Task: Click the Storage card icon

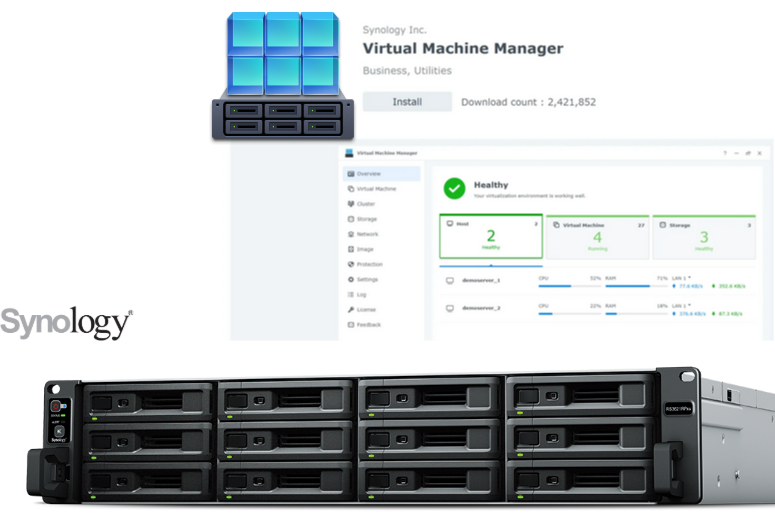Action: (x=663, y=225)
